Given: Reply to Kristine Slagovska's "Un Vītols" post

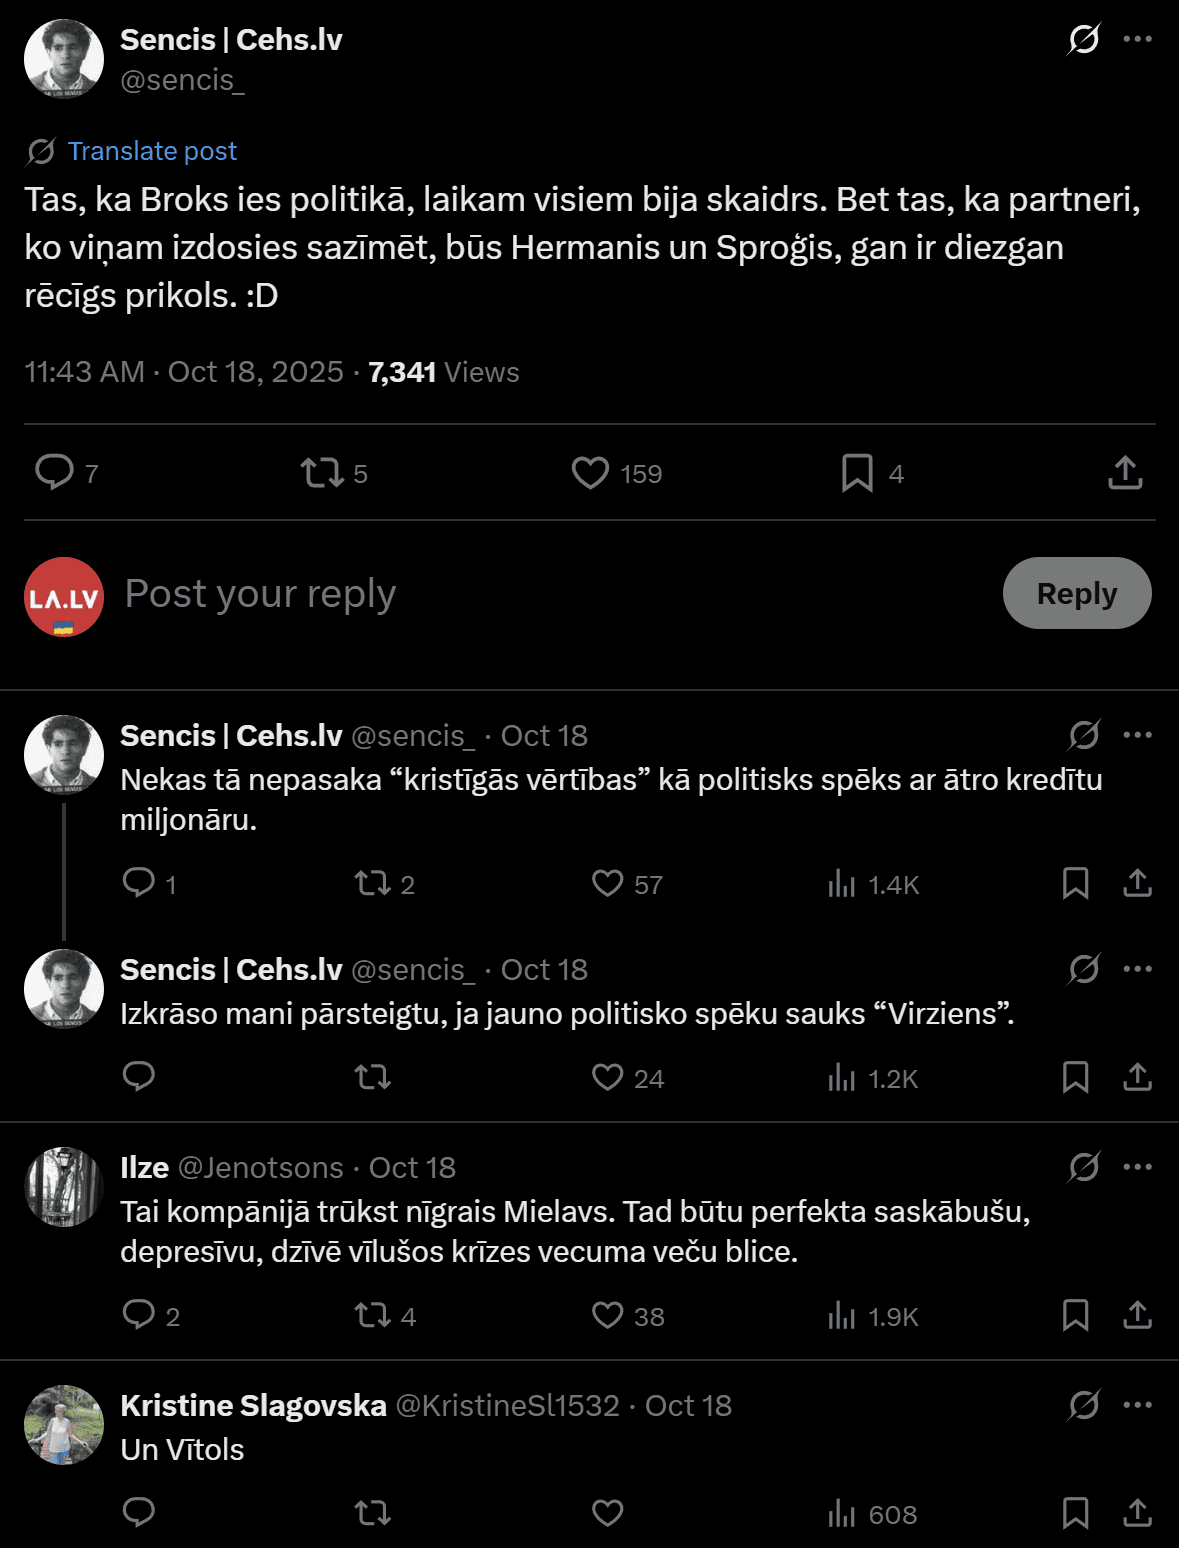Looking at the screenshot, I should pyautogui.click(x=139, y=1513).
